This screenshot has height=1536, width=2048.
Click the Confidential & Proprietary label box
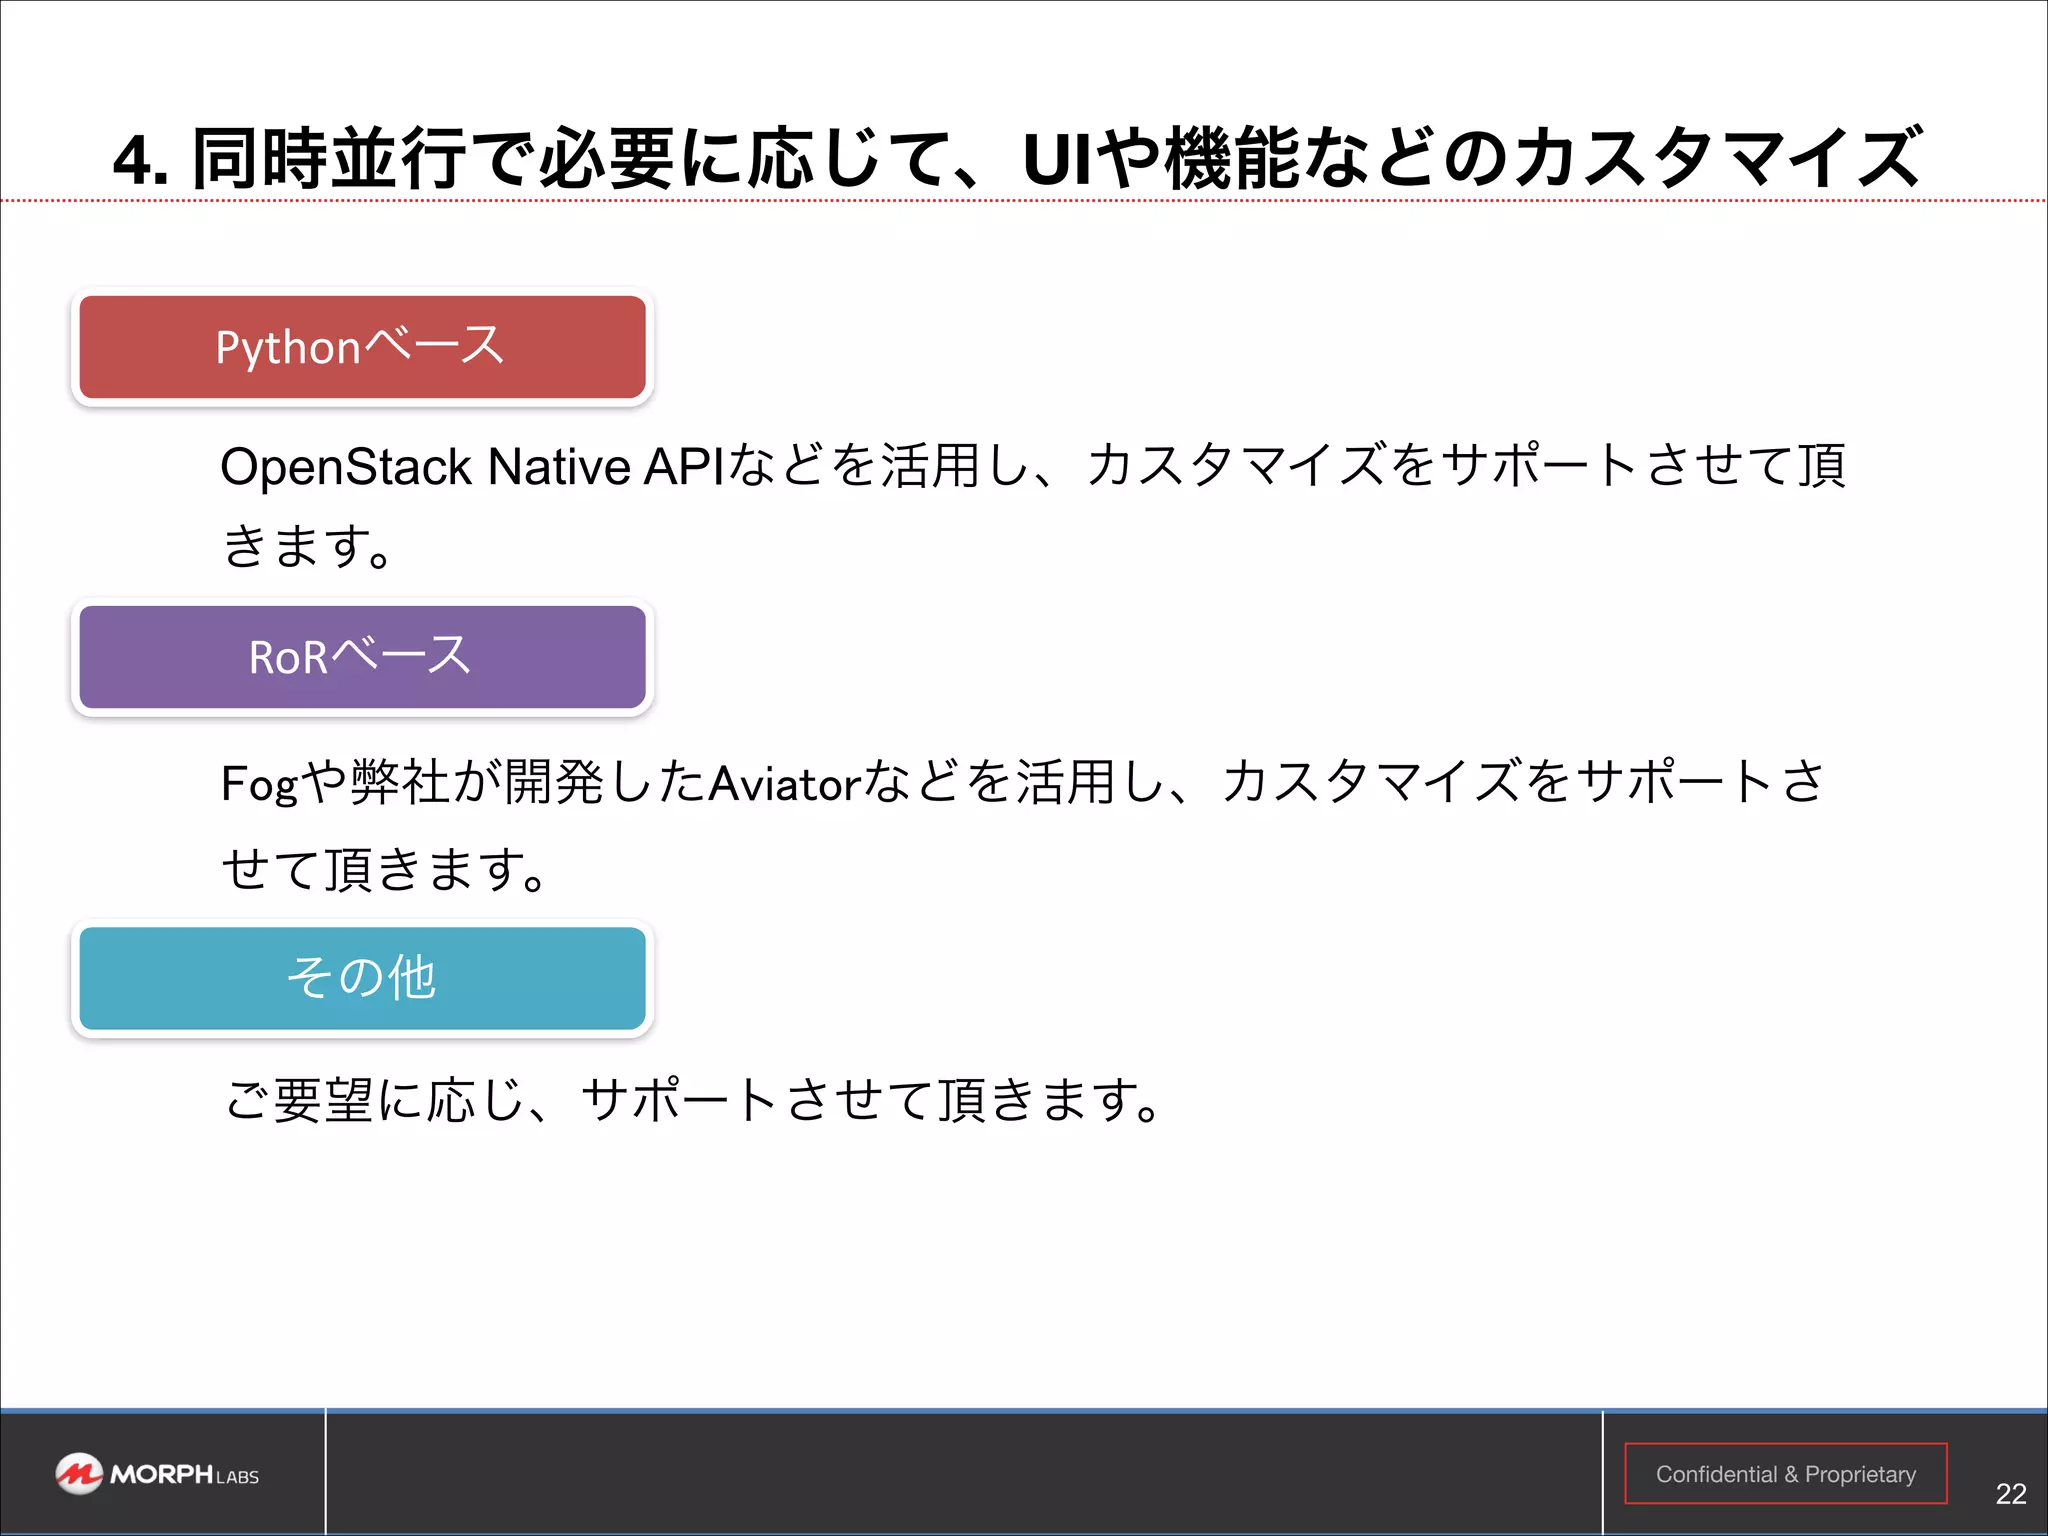[x=1785, y=1473]
